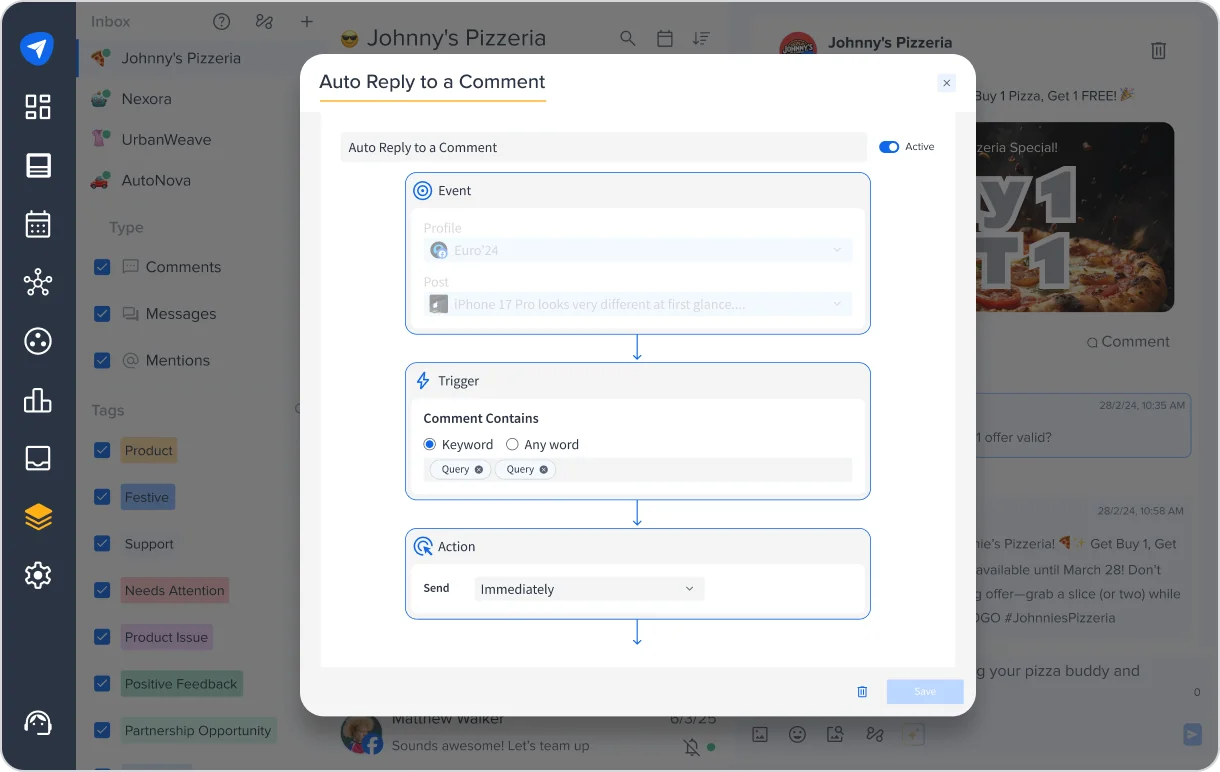Open the settings gear in sidebar
Viewport: 1220px width, 772px height.
[38, 575]
